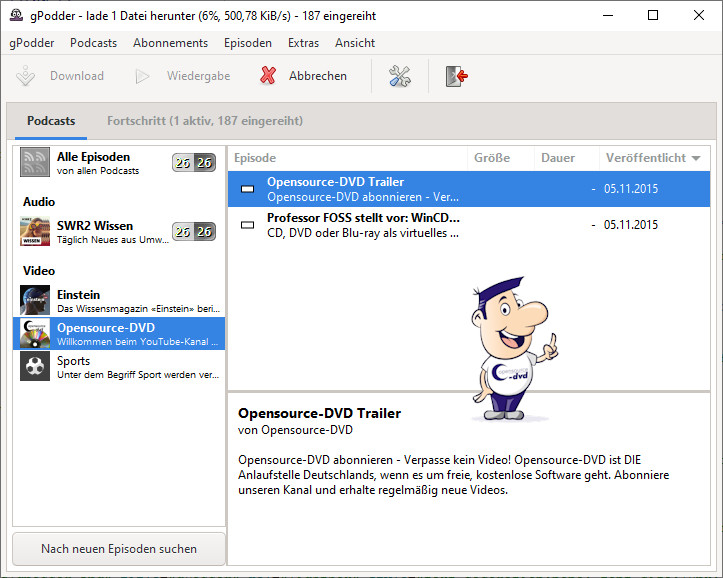Click video icon of Opensource-DVD Trailer episode
This screenshot has height=578, width=723.
click(248, 189)
